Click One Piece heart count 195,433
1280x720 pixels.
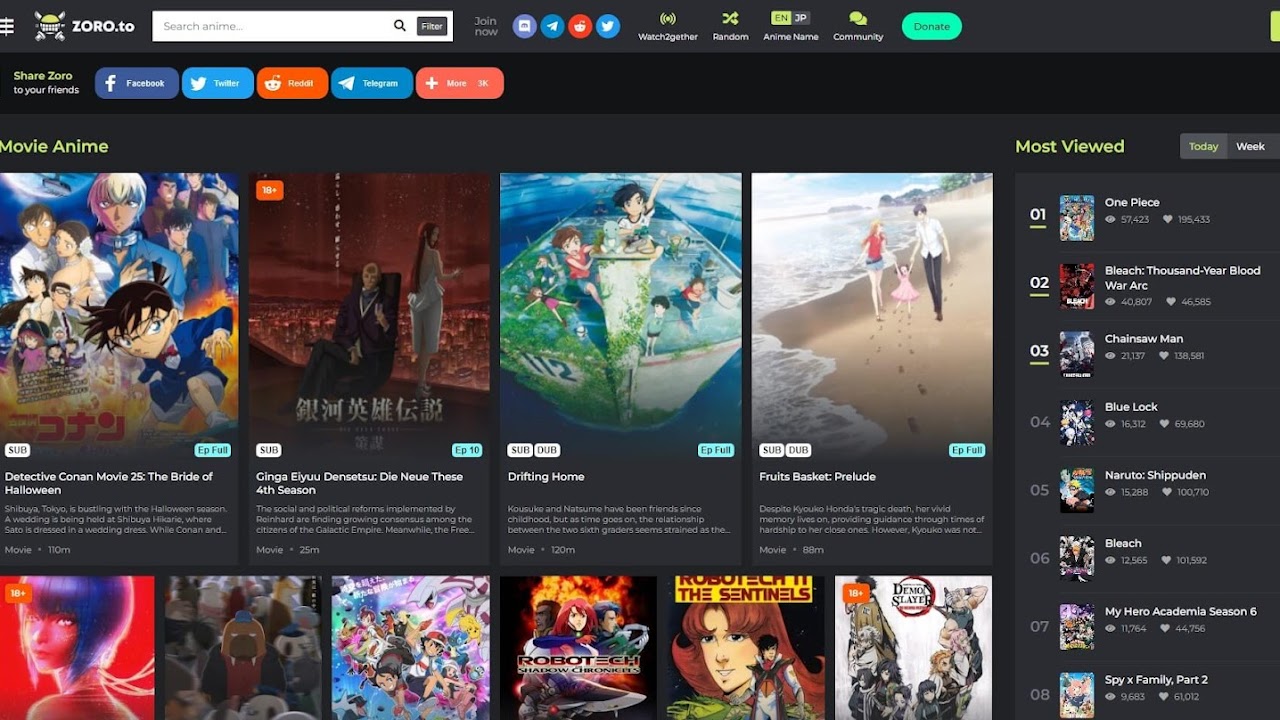(x=1187, y=219)
